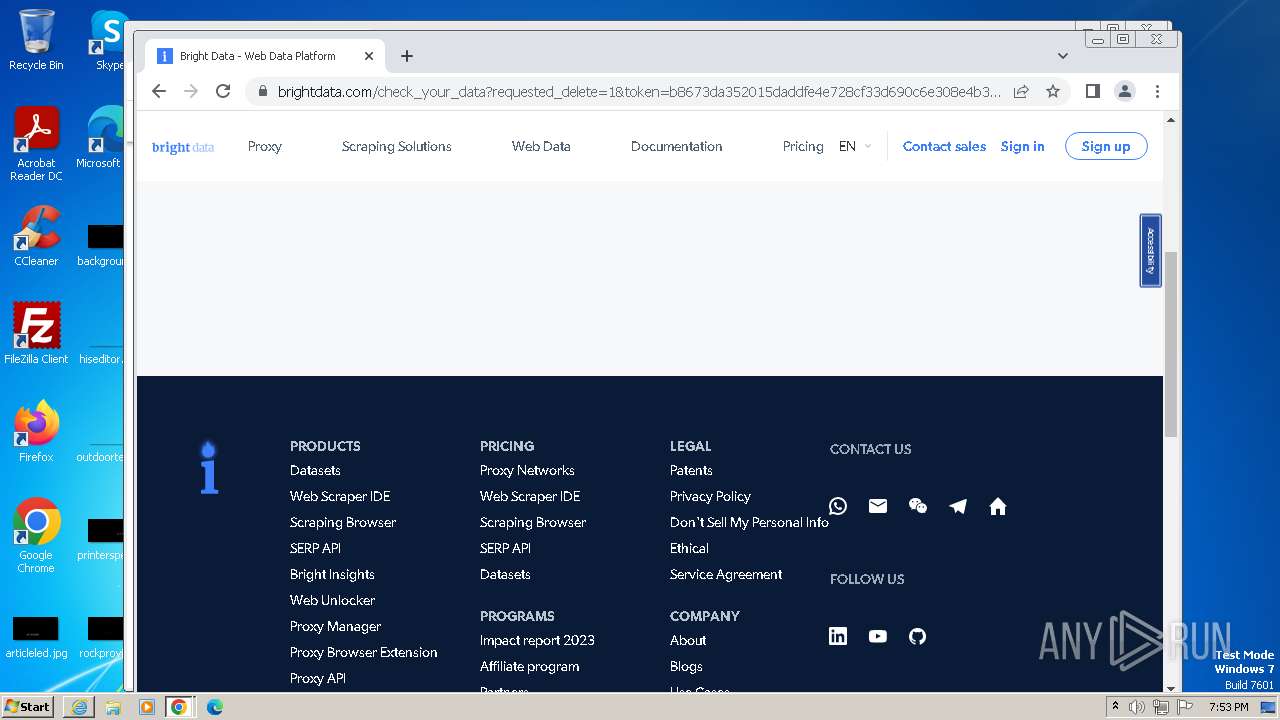Screen dimensions: 1280x720
Task: Open the Documentation menu item
Action: 677,147
